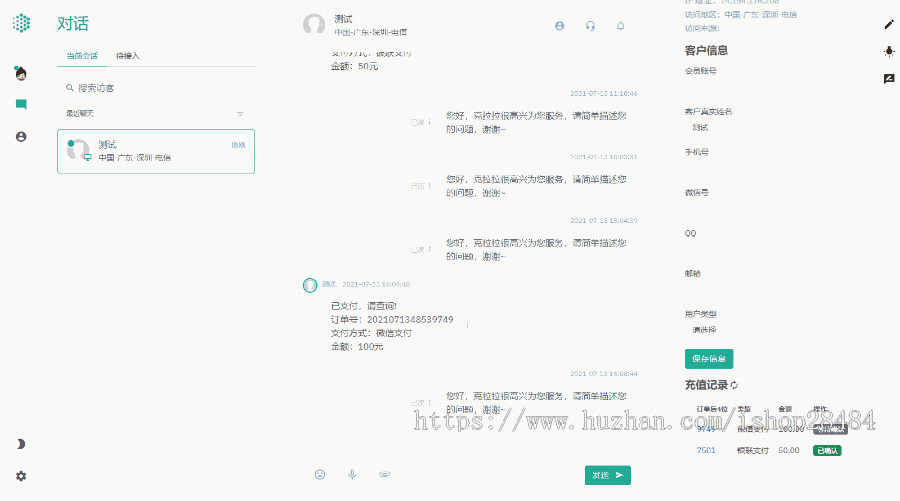Click the 测试 avatar beside 15:04:46 message

(310, 285)
